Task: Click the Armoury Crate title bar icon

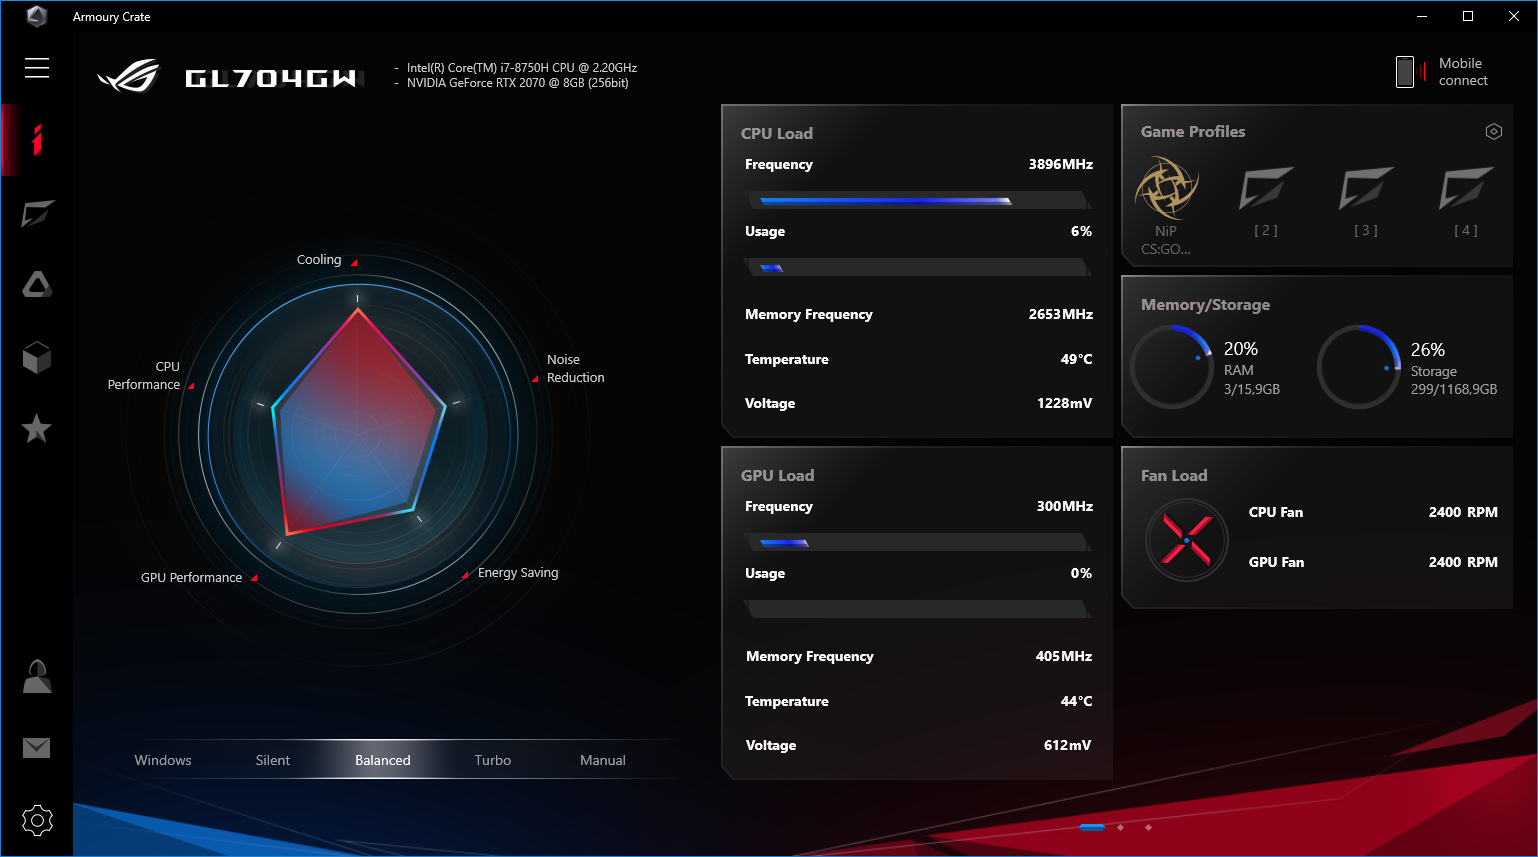Action: pyautogui.click(x=37, y=16)
